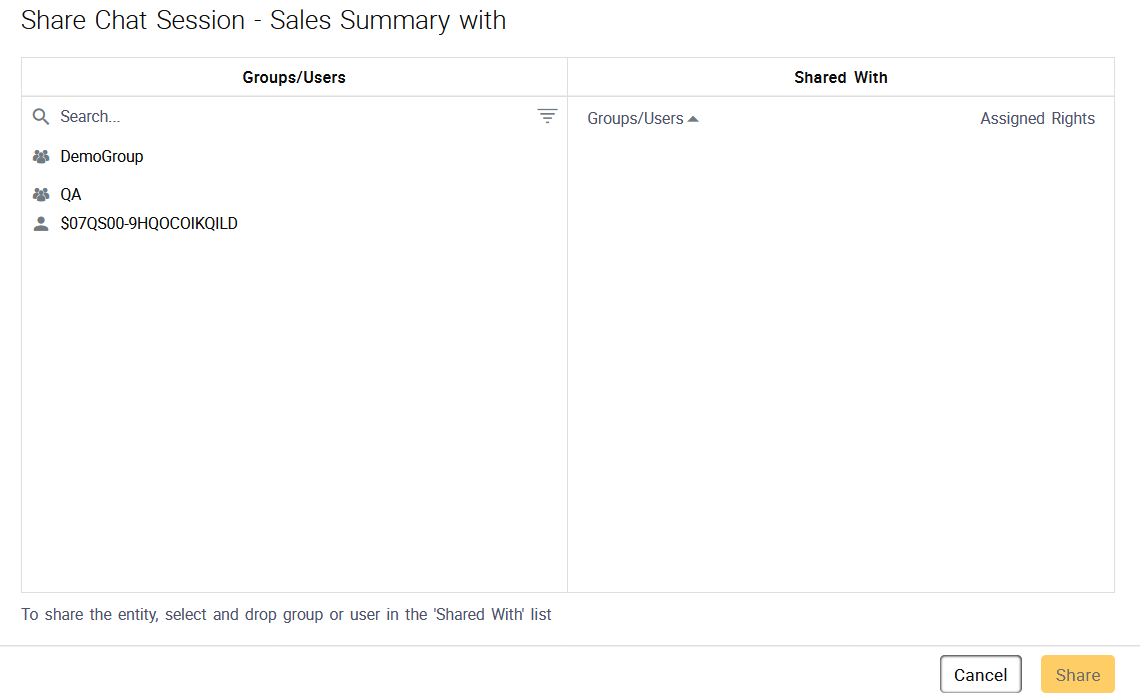1140x695 pixels.
Task: Select the DemoGroup entry
Action: (x=102, y=157)
